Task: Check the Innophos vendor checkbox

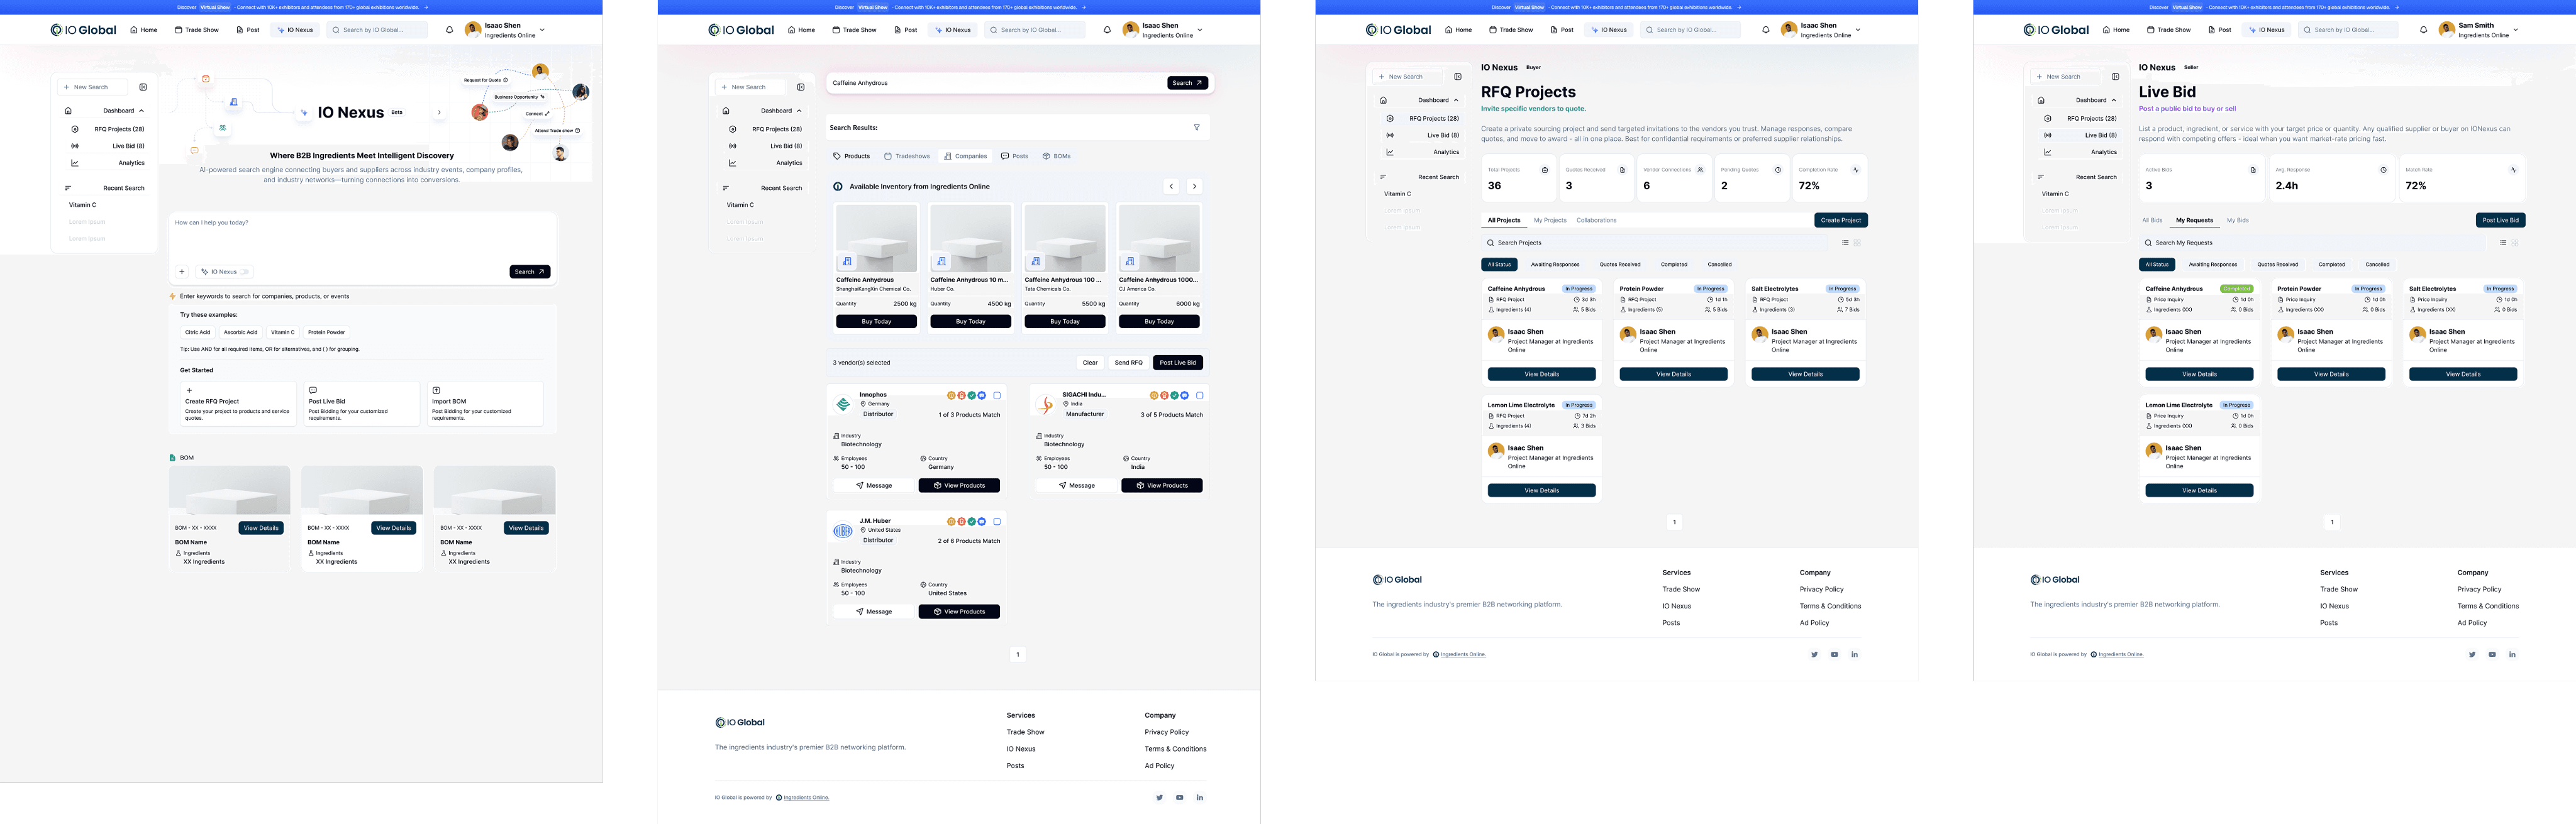Action: 997,396
